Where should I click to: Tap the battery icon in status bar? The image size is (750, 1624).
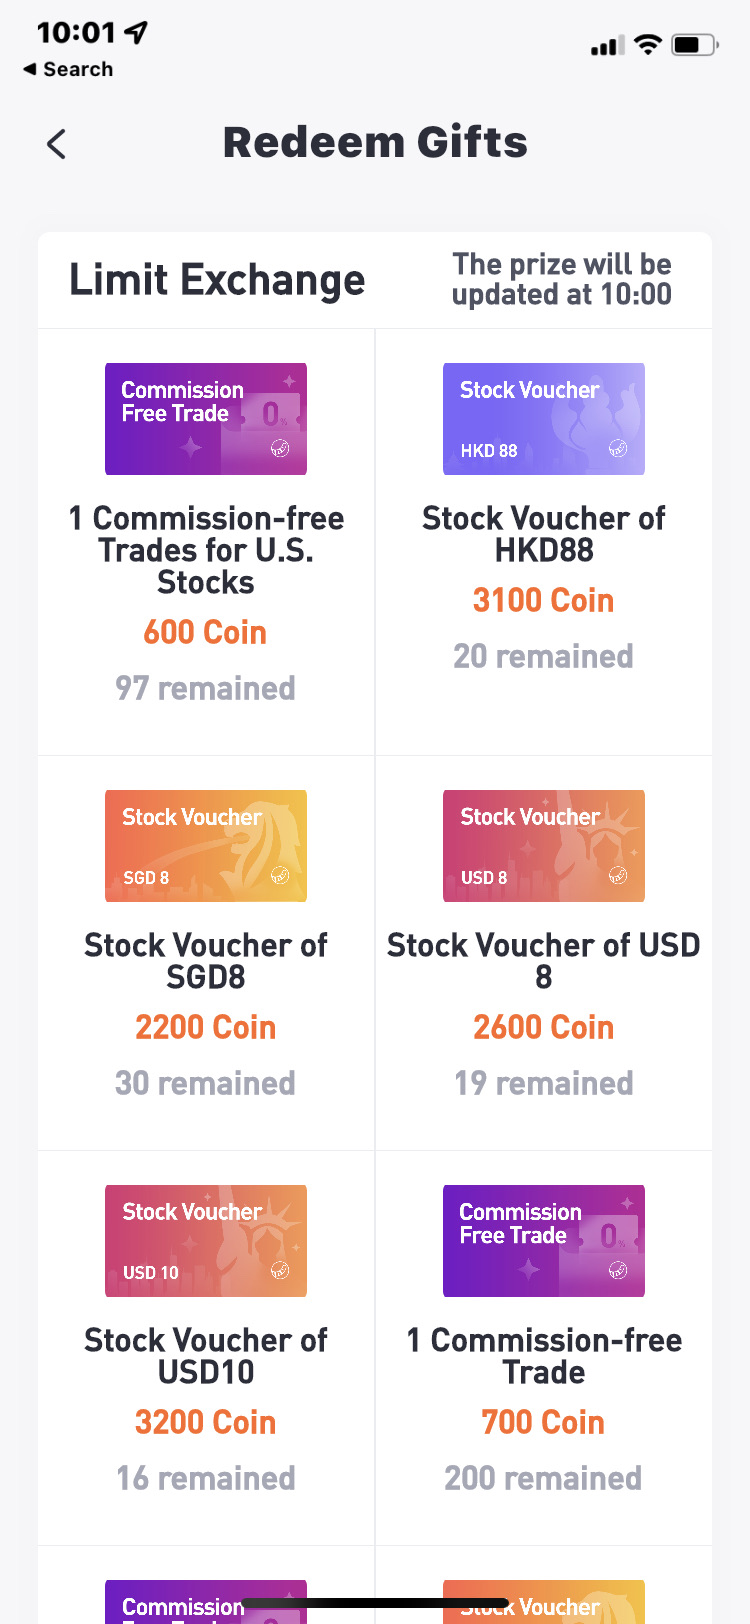tap(694, 45)
